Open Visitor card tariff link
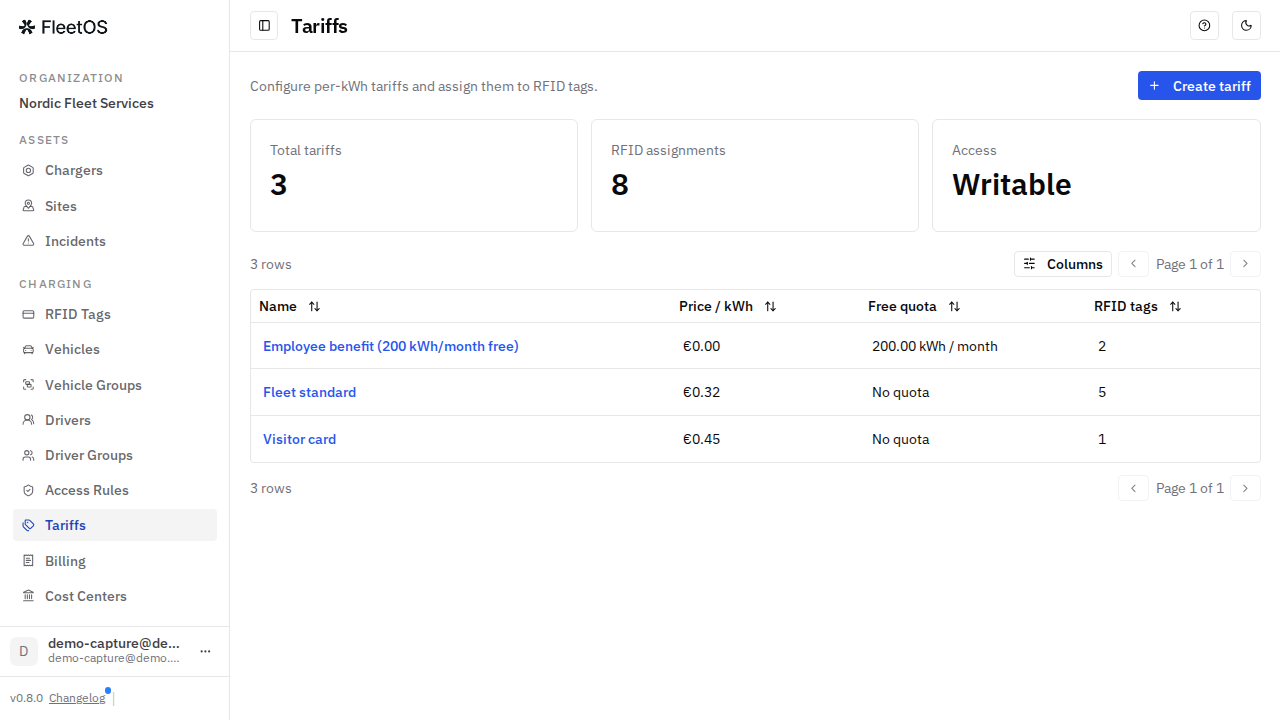This screenshot has height=720, width=1280. [299, 439]
